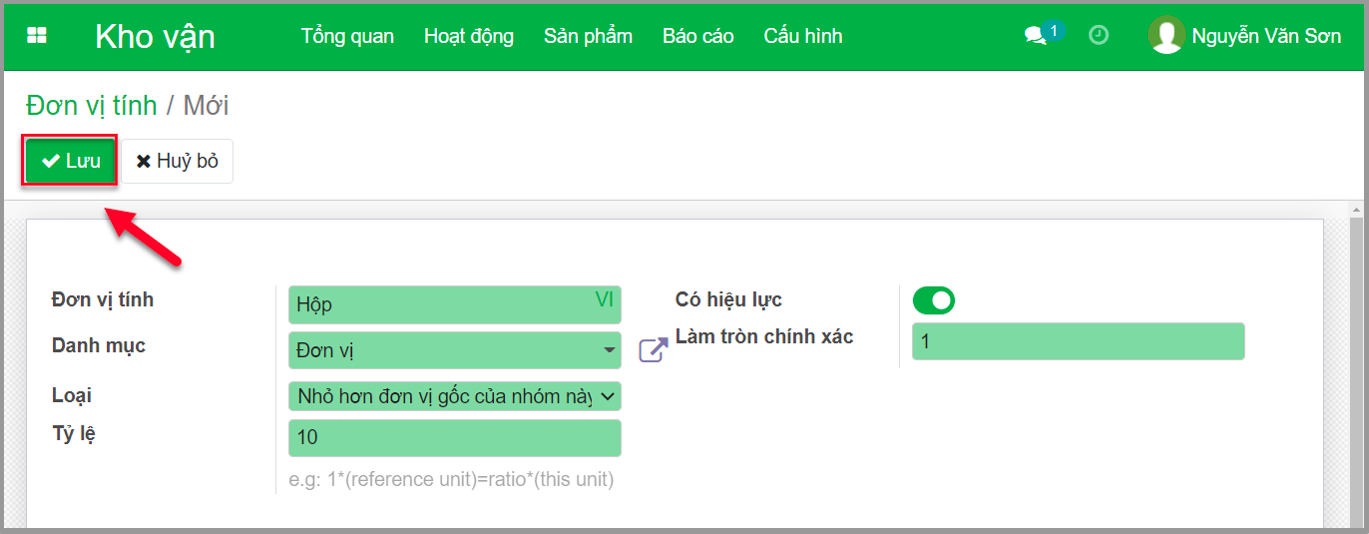
Task: Click the Tỷ lệ ratio field
Action: (x=454, y=438)
